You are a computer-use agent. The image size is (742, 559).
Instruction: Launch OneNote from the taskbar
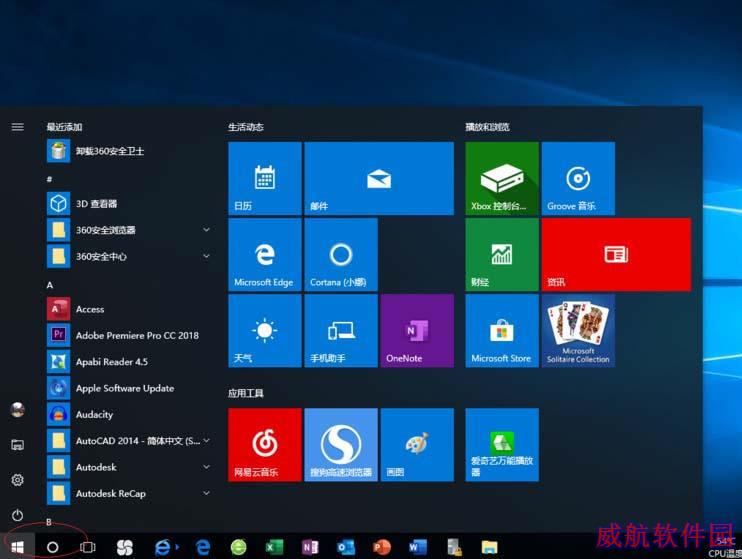[310, 547]
